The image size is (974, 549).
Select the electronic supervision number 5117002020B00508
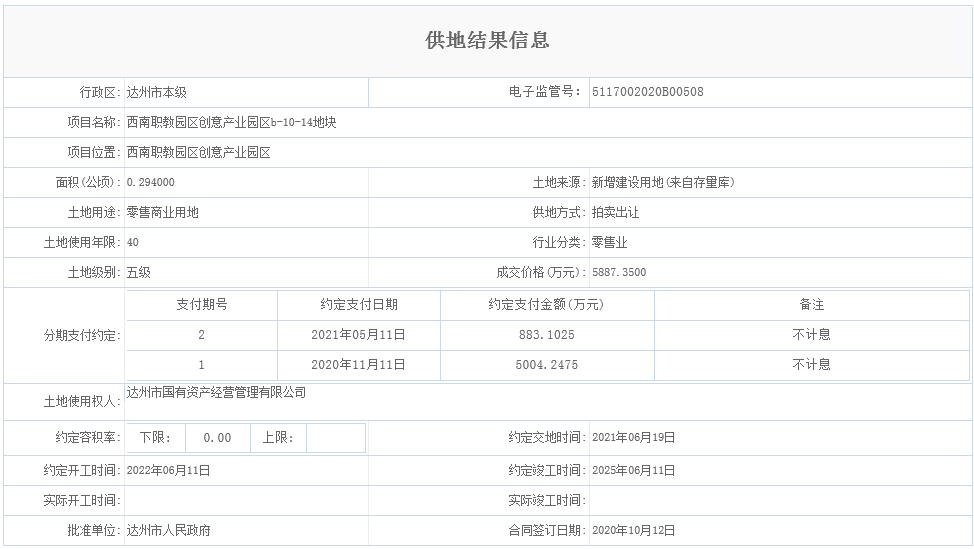(x=648, y=92)
